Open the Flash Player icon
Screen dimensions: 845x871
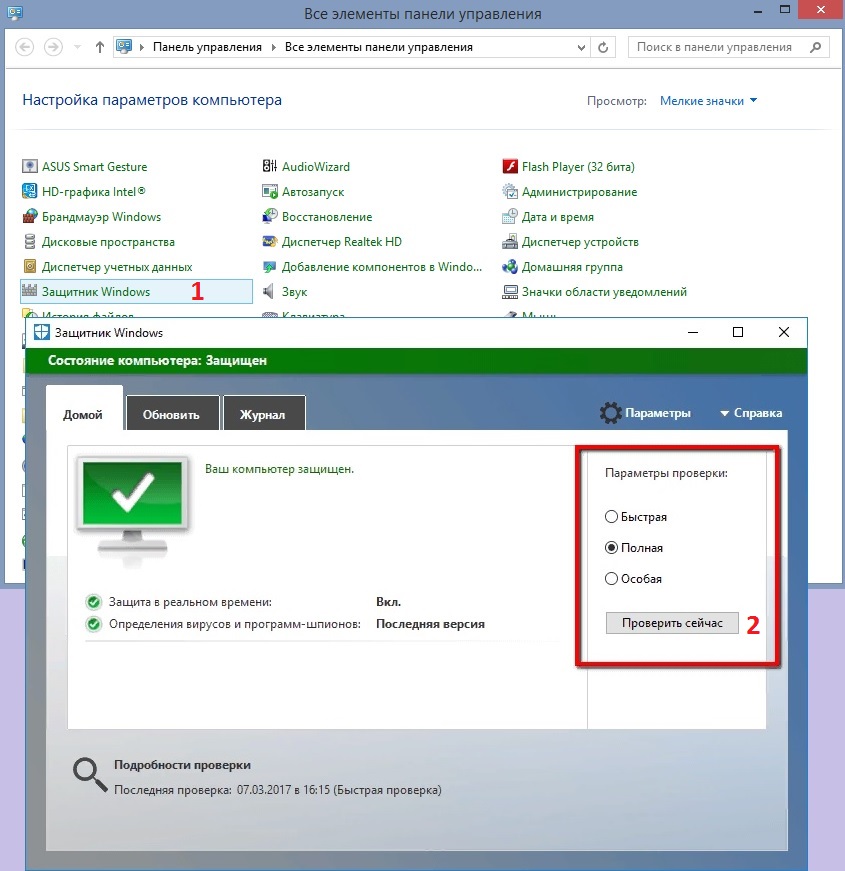509,166
